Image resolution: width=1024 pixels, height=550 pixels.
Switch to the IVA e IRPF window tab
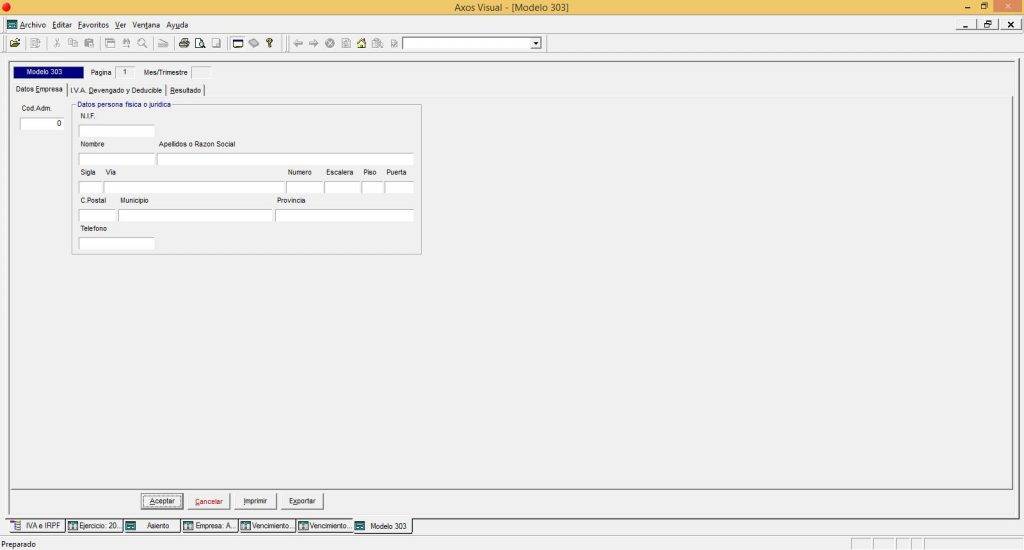(38, 525)
